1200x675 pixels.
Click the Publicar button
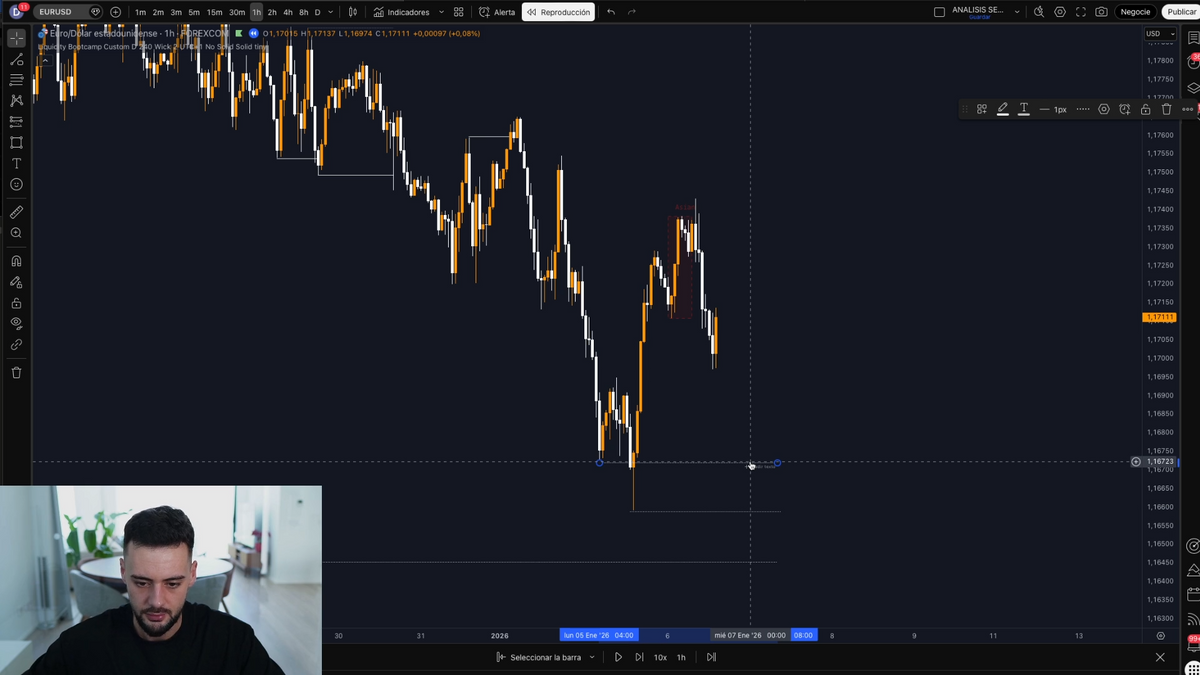click(x=1181, y=12)
